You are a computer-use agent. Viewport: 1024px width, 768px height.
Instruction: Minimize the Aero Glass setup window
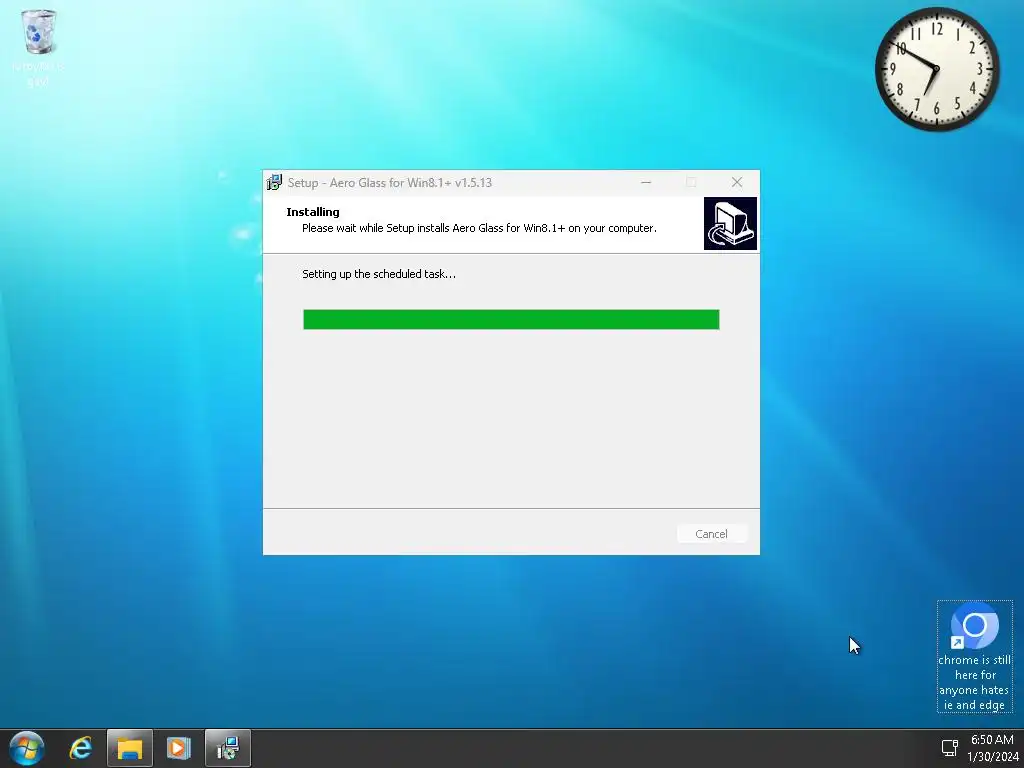(x=646, y=182)
